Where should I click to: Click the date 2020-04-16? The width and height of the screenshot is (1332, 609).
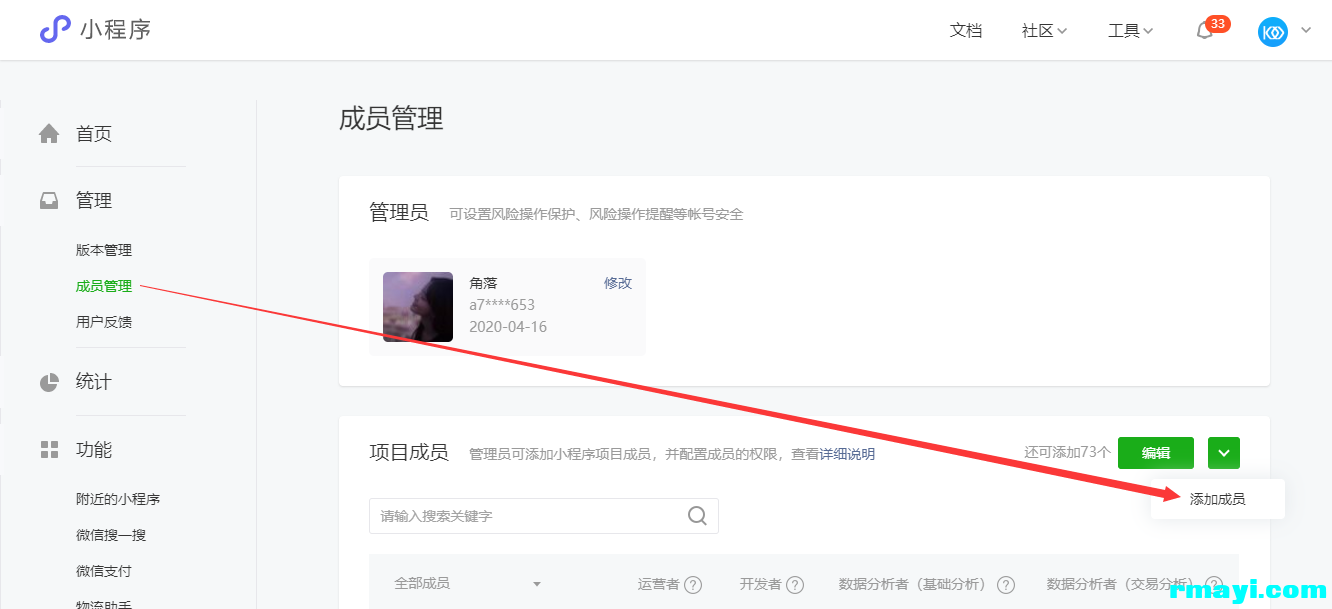[508, 327]
